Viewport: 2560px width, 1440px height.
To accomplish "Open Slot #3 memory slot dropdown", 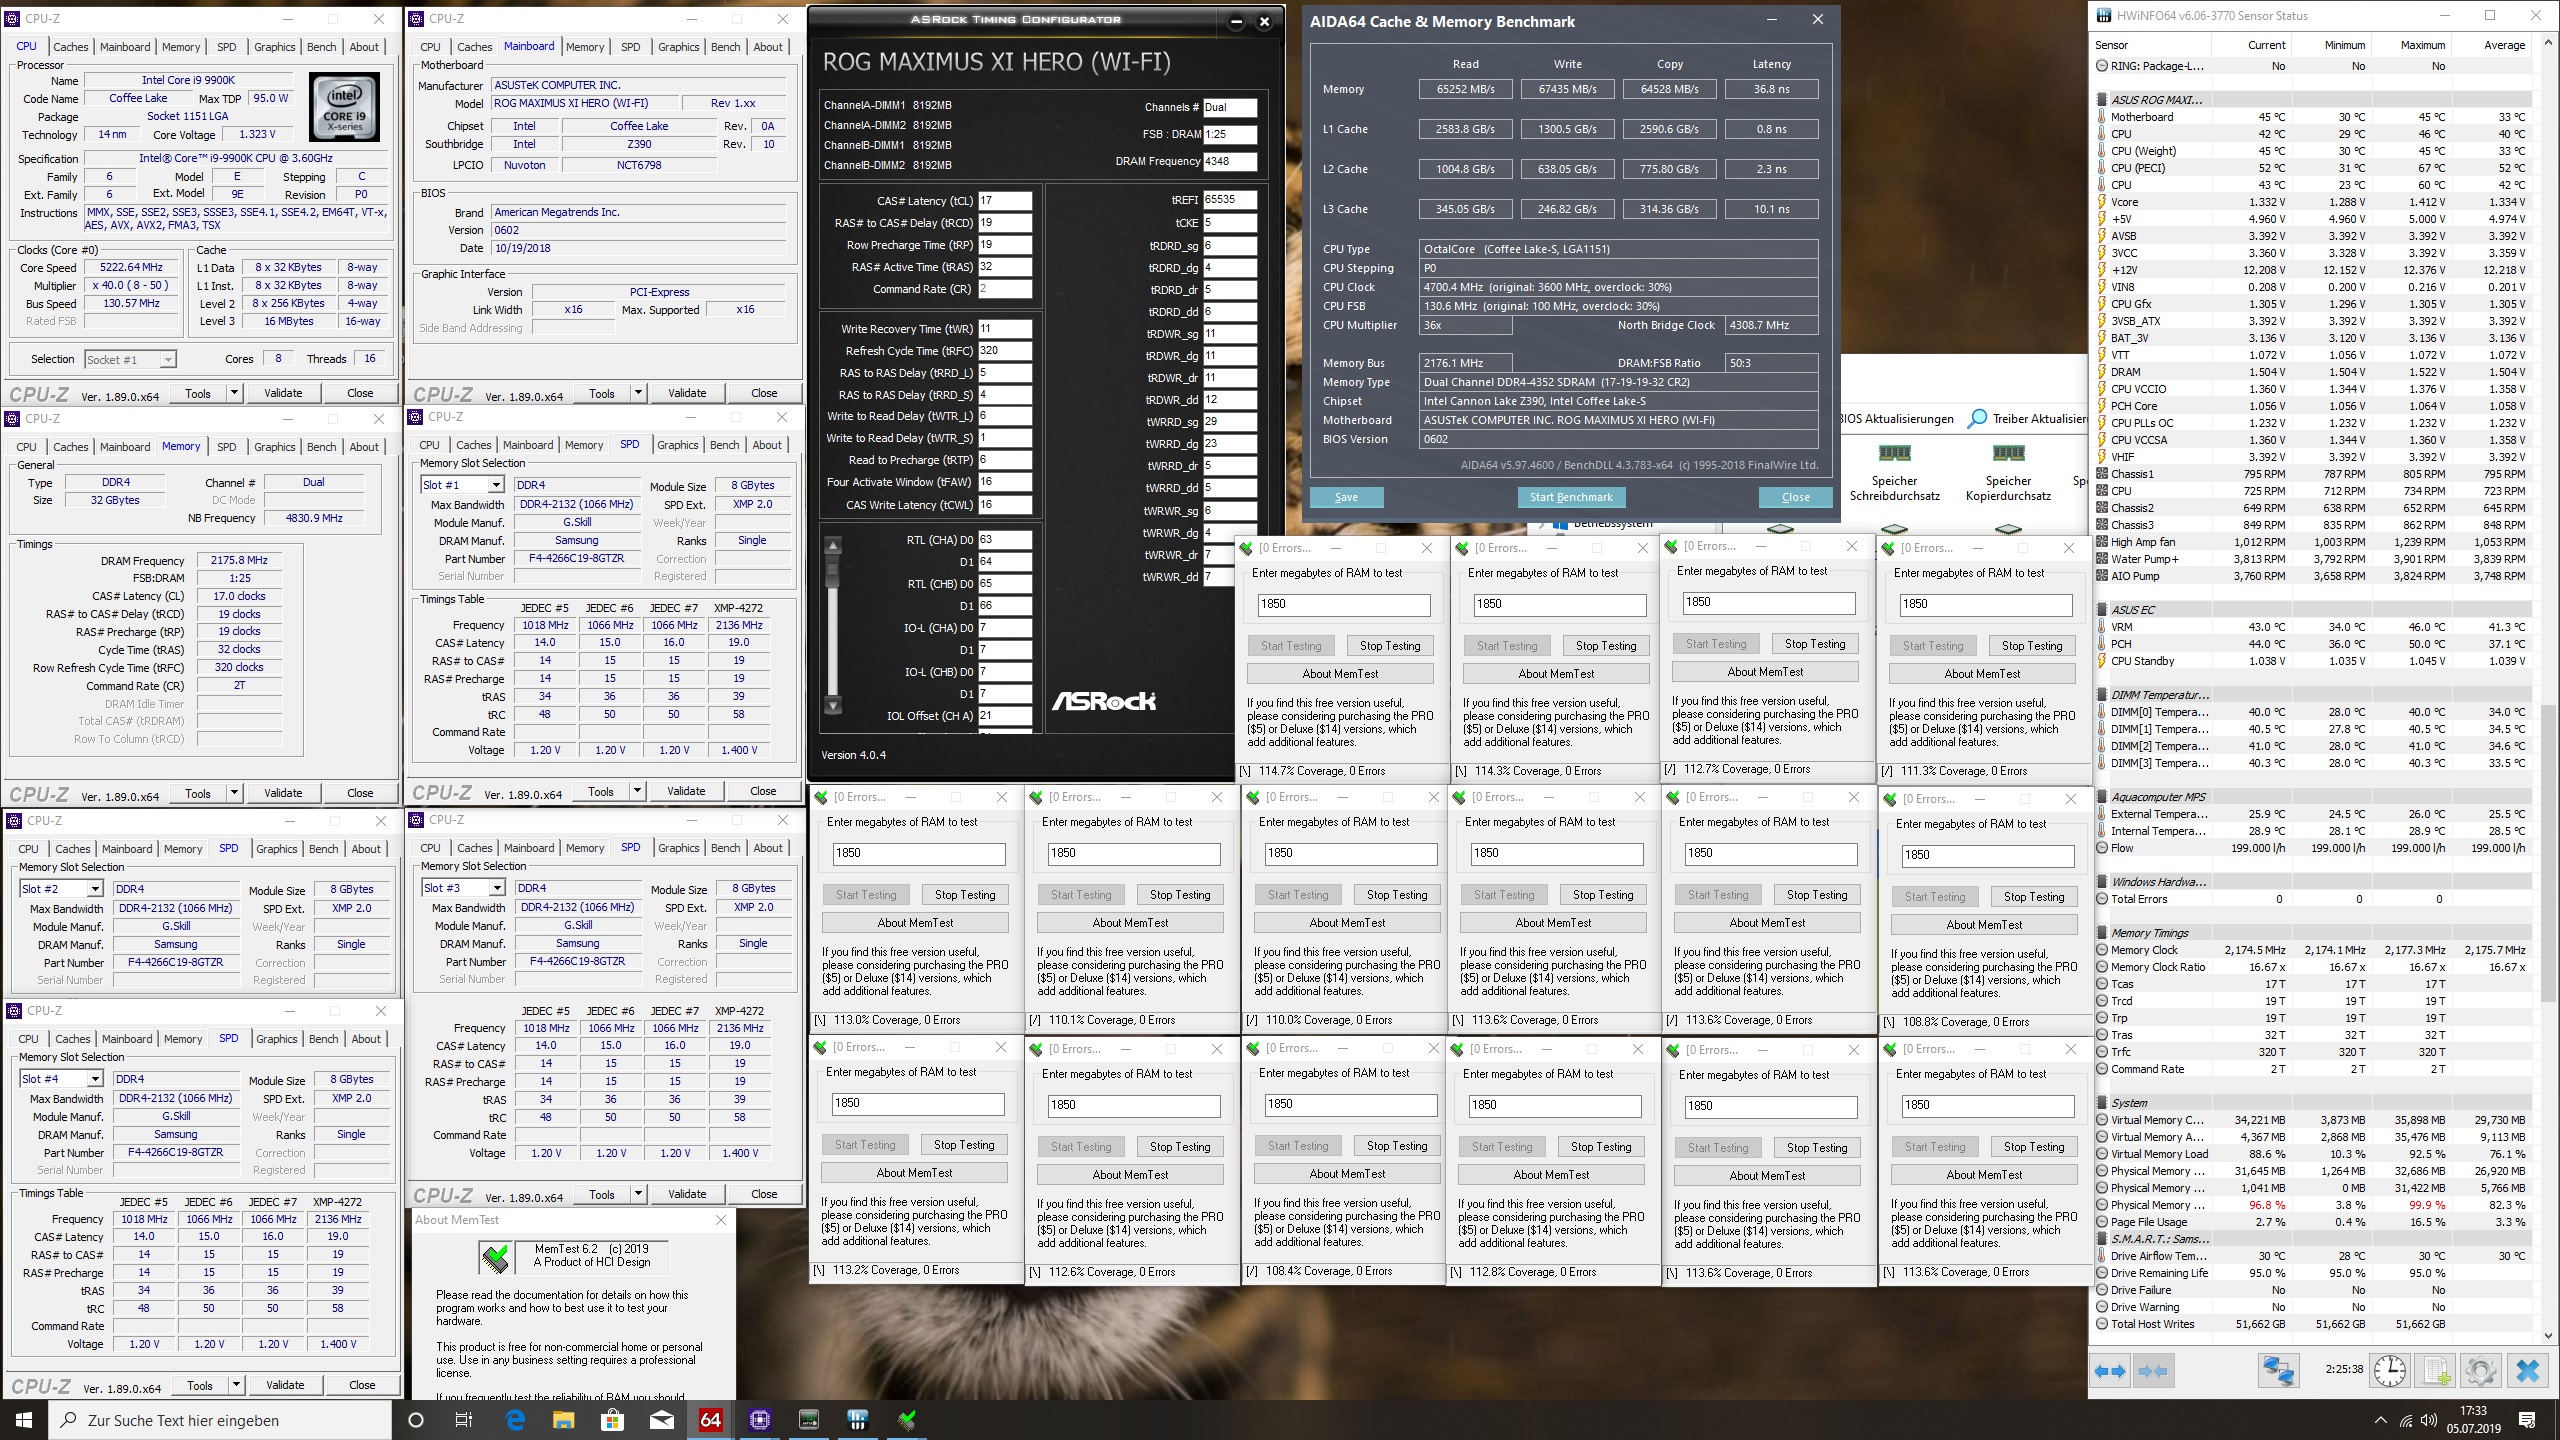I will [x=497, y=888].
